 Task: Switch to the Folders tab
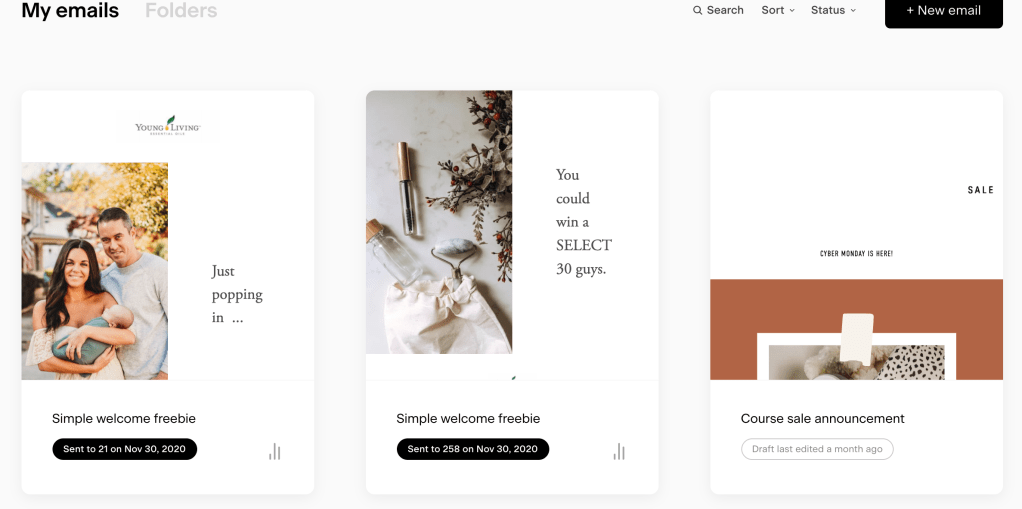(x=181, y=11)
